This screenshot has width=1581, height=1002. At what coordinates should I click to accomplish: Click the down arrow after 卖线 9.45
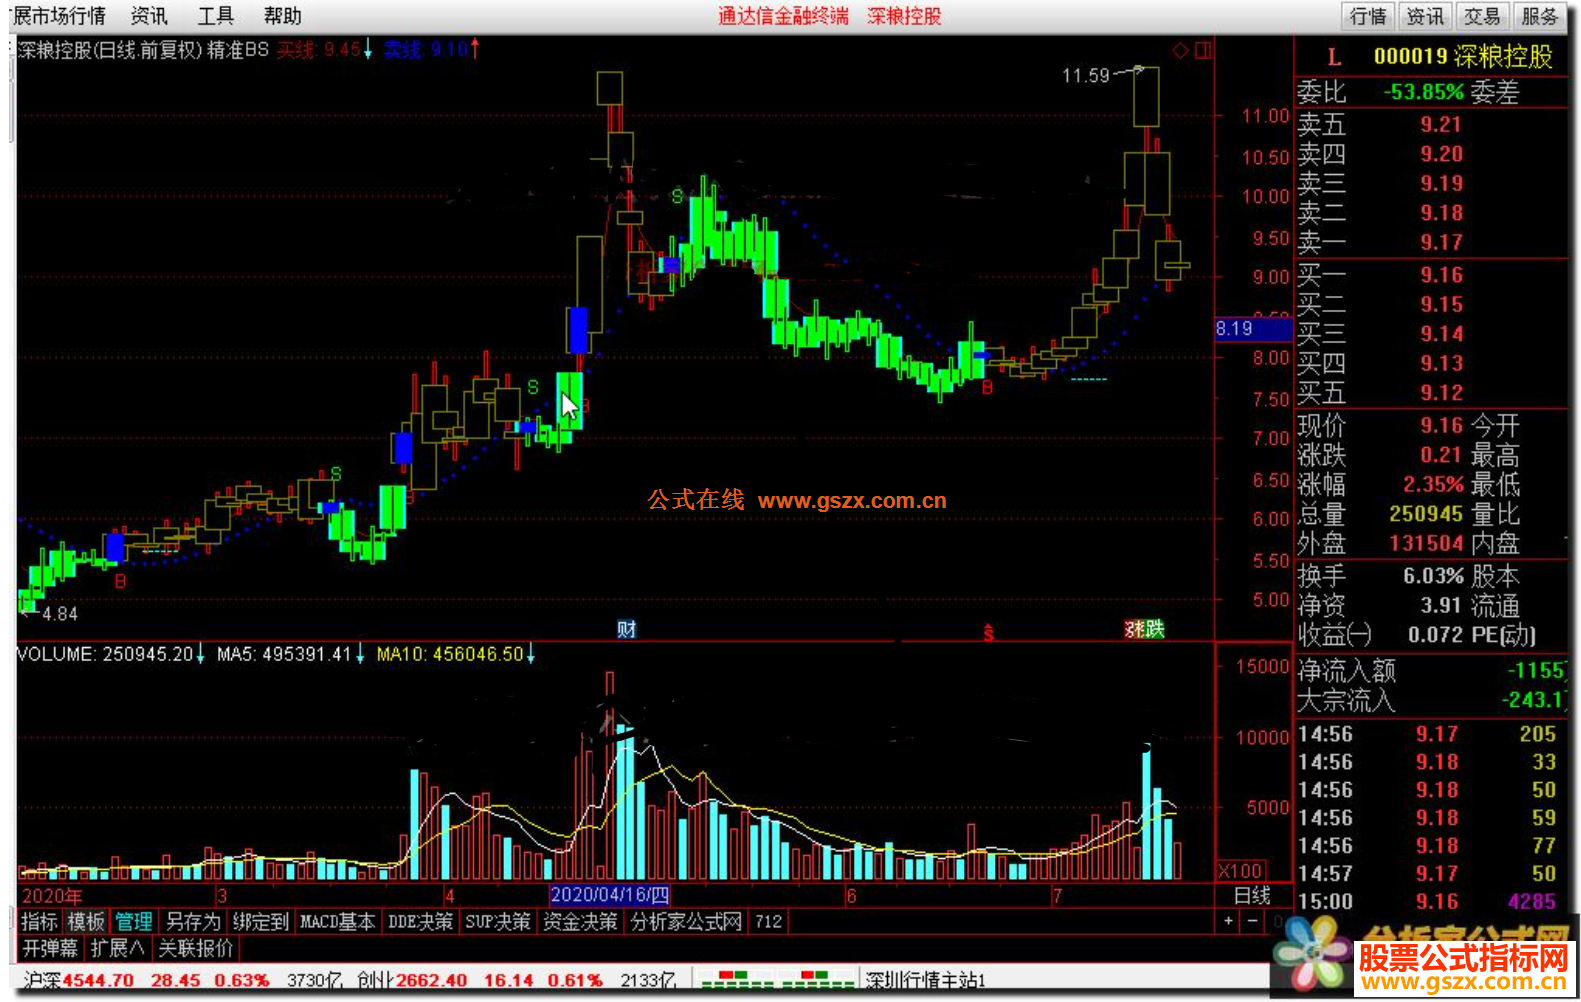(x=368, y=48)
